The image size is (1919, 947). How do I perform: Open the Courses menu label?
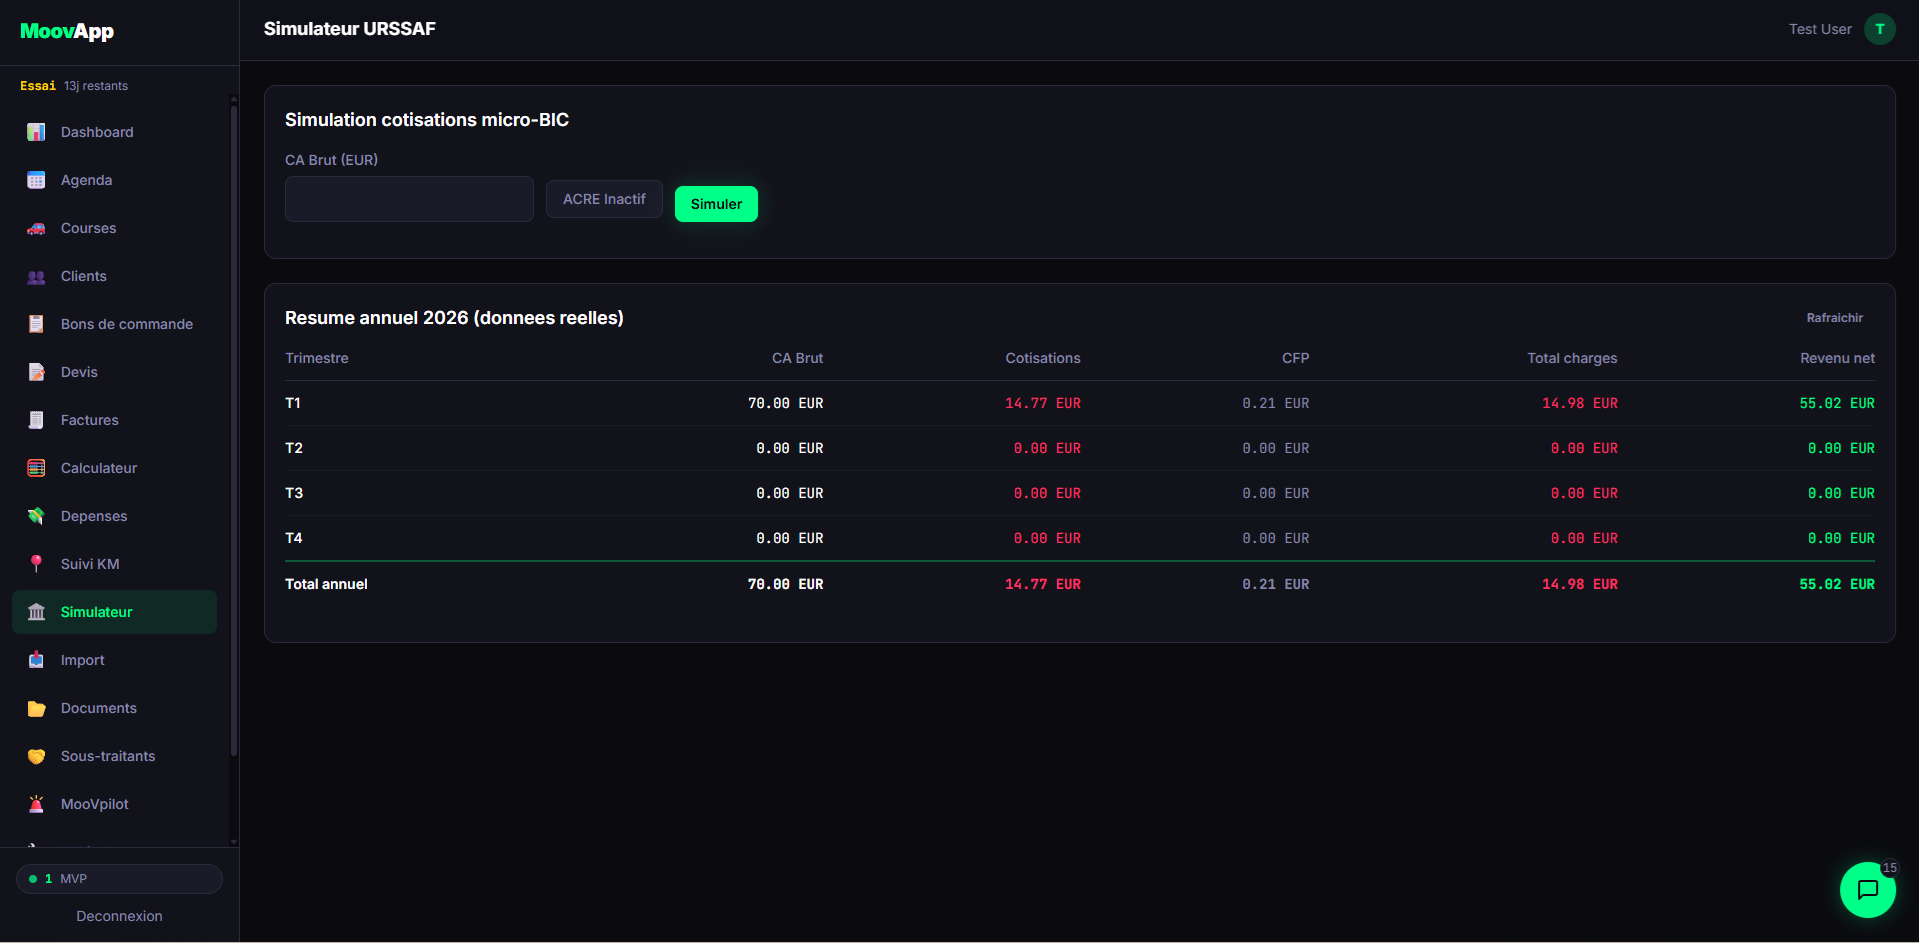point(88,228)
